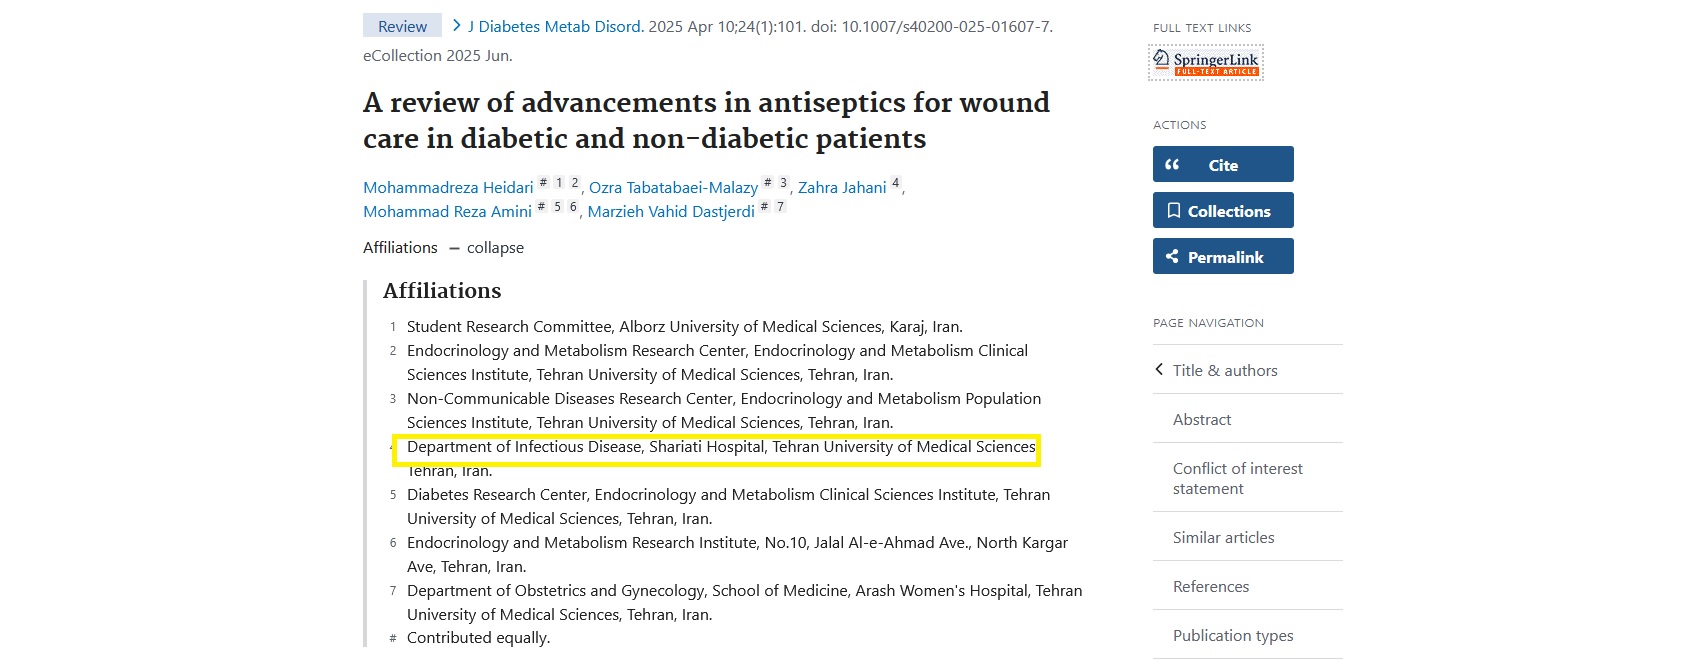Click the Cite quotation mark icon
The height and width of the screenshot is (662, 1685).
tap(1172, 165)
